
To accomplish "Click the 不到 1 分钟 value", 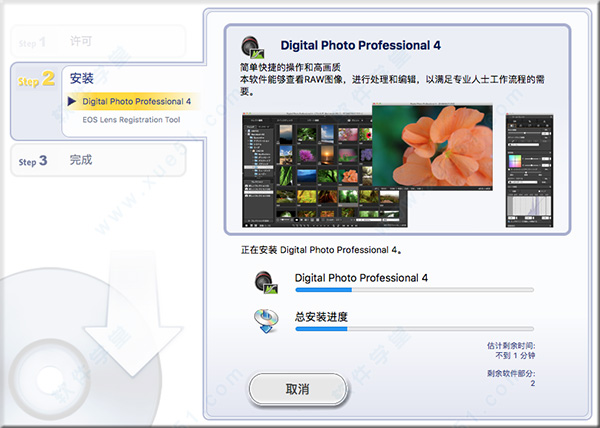I will point(515,356).
